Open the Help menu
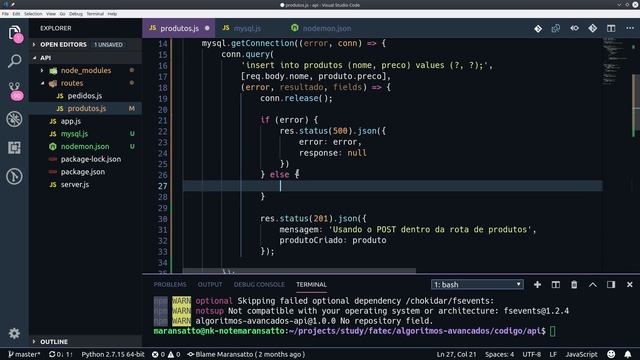The image size is (640, 360). click(112, 14)
